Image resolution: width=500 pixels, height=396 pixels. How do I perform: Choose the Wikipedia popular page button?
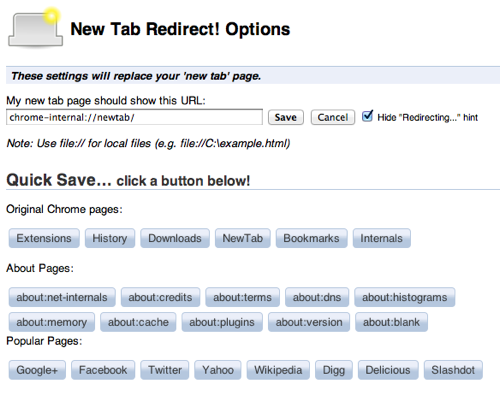click(278, 370)
